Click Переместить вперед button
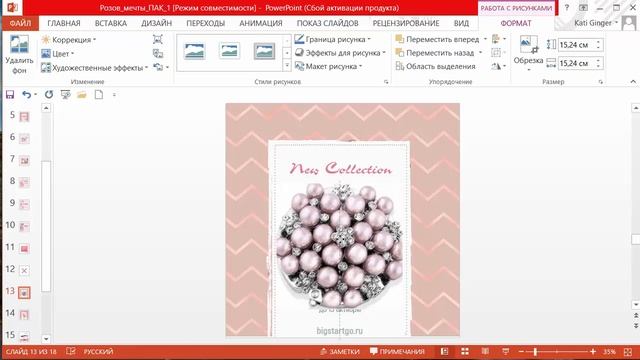Image resolution: width=640 pixels, height=360 pixels. (x=438, y=39)
